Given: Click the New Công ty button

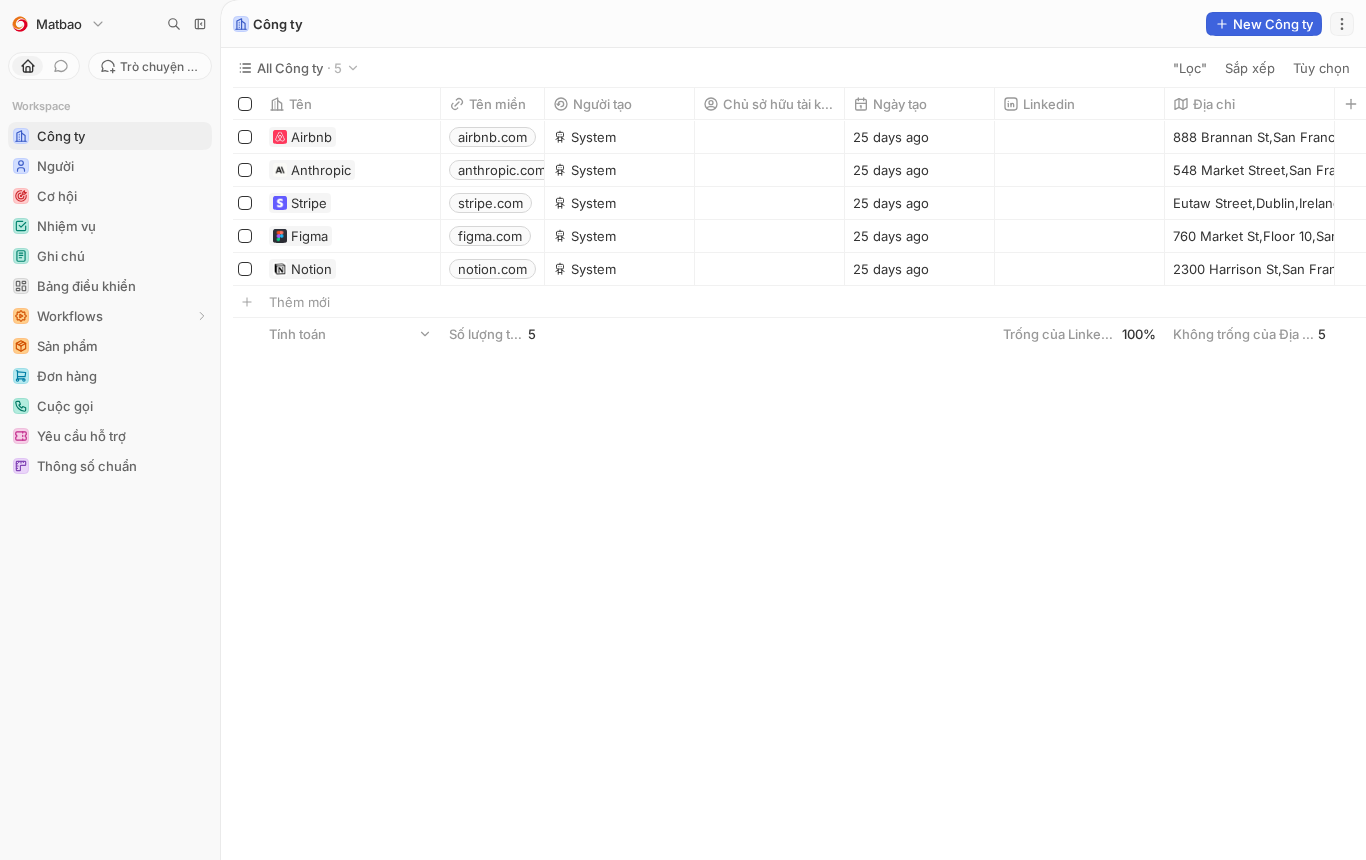Looking at the screenshot, I should pyautogui.click(x=1264, y=24).
